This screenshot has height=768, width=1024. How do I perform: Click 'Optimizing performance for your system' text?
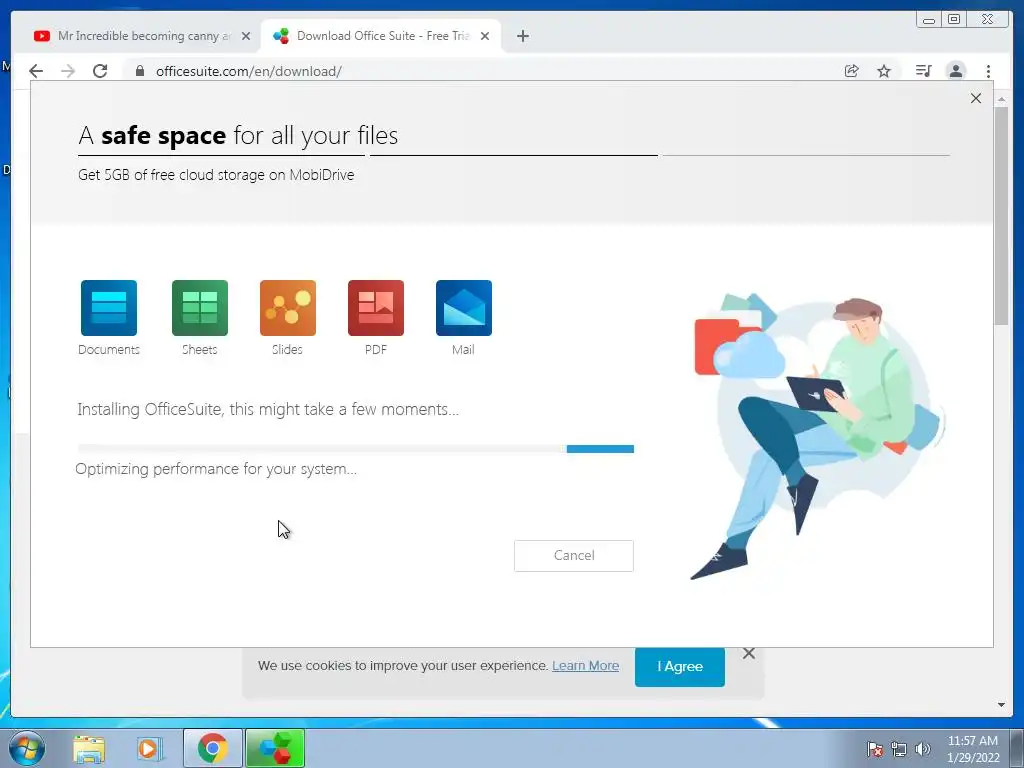pyautogui.click(x=216, y=469)
